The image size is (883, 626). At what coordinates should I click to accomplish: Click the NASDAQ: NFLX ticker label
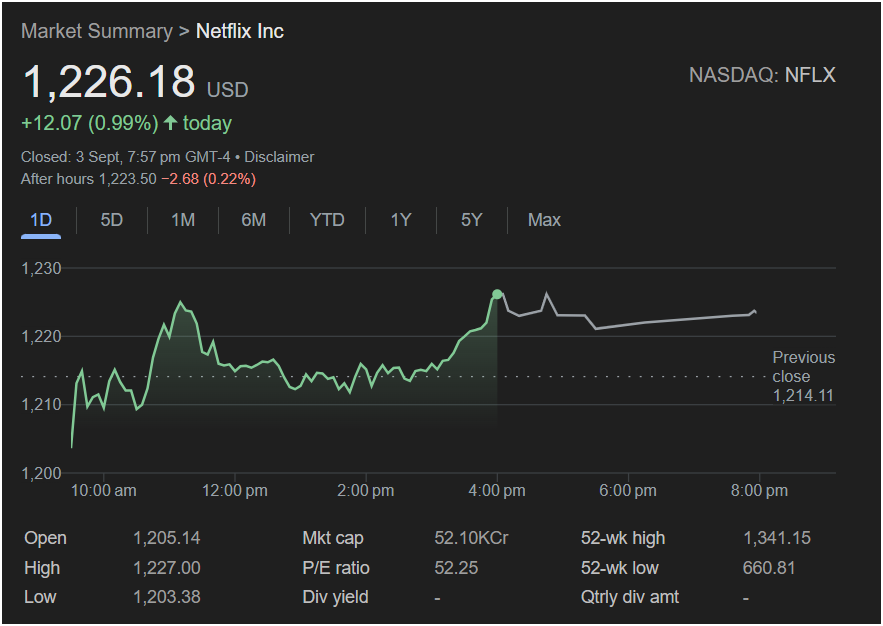(762, 75)
